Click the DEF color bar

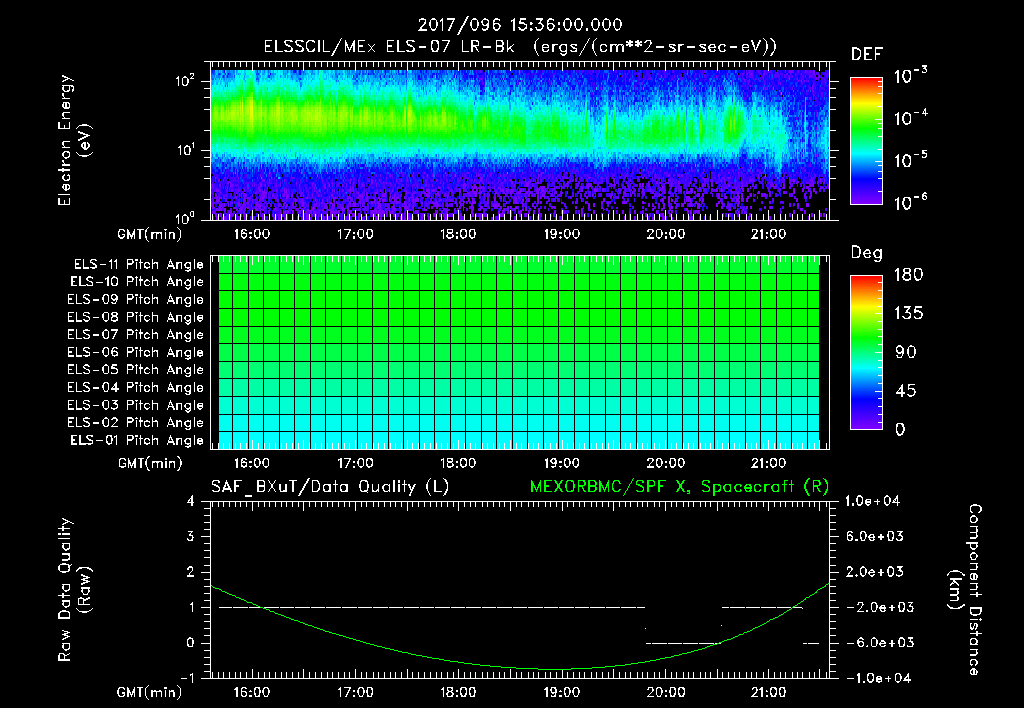coord(866,141)
